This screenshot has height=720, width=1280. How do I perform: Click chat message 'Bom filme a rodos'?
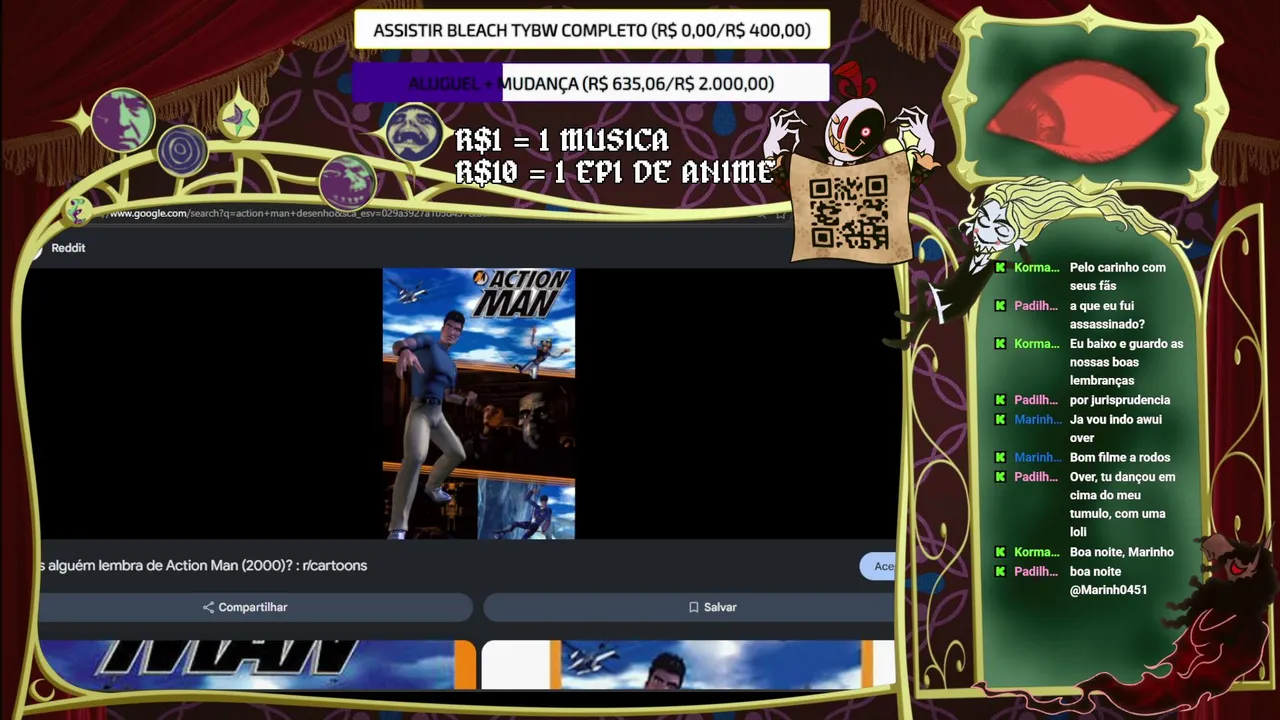(x=1120, y=458)
